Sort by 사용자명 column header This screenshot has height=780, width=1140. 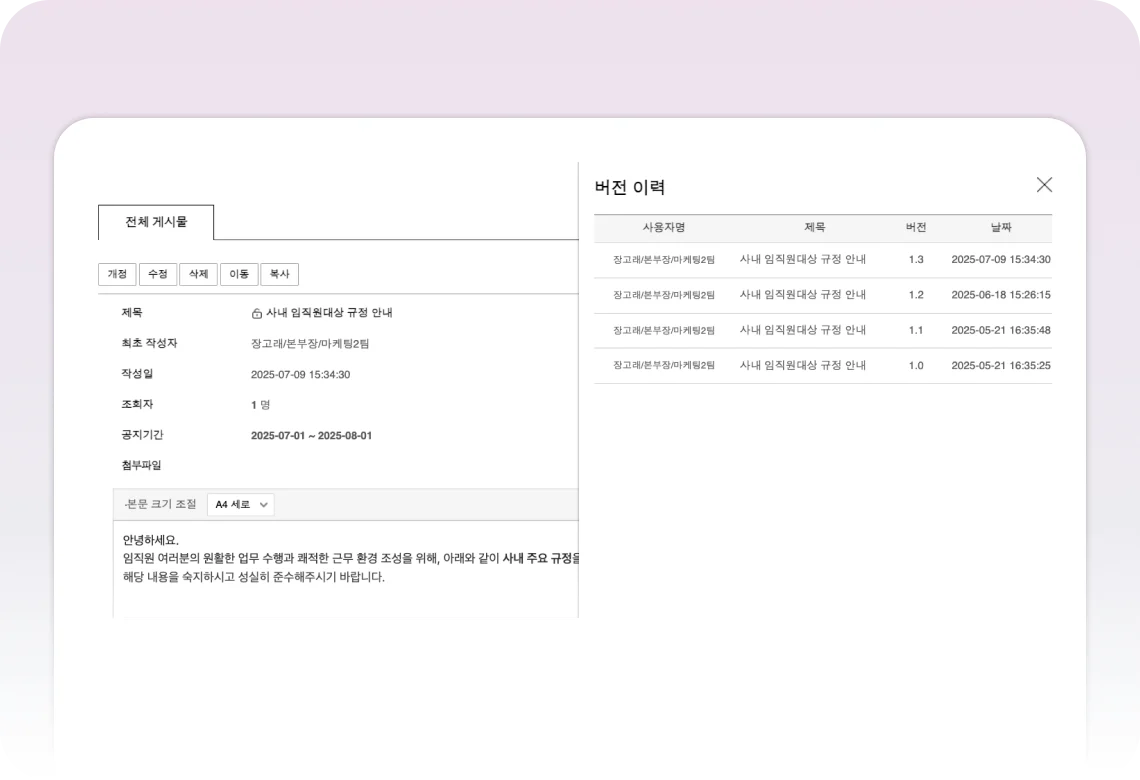click(x=663, y=228)
